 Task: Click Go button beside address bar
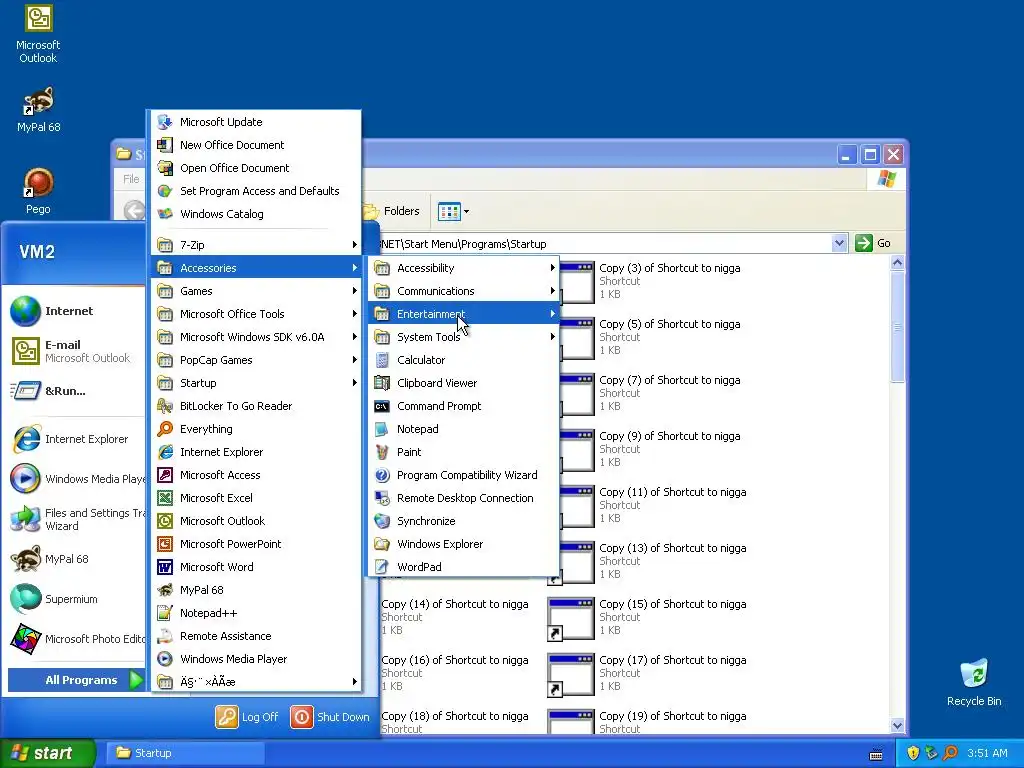873,243
